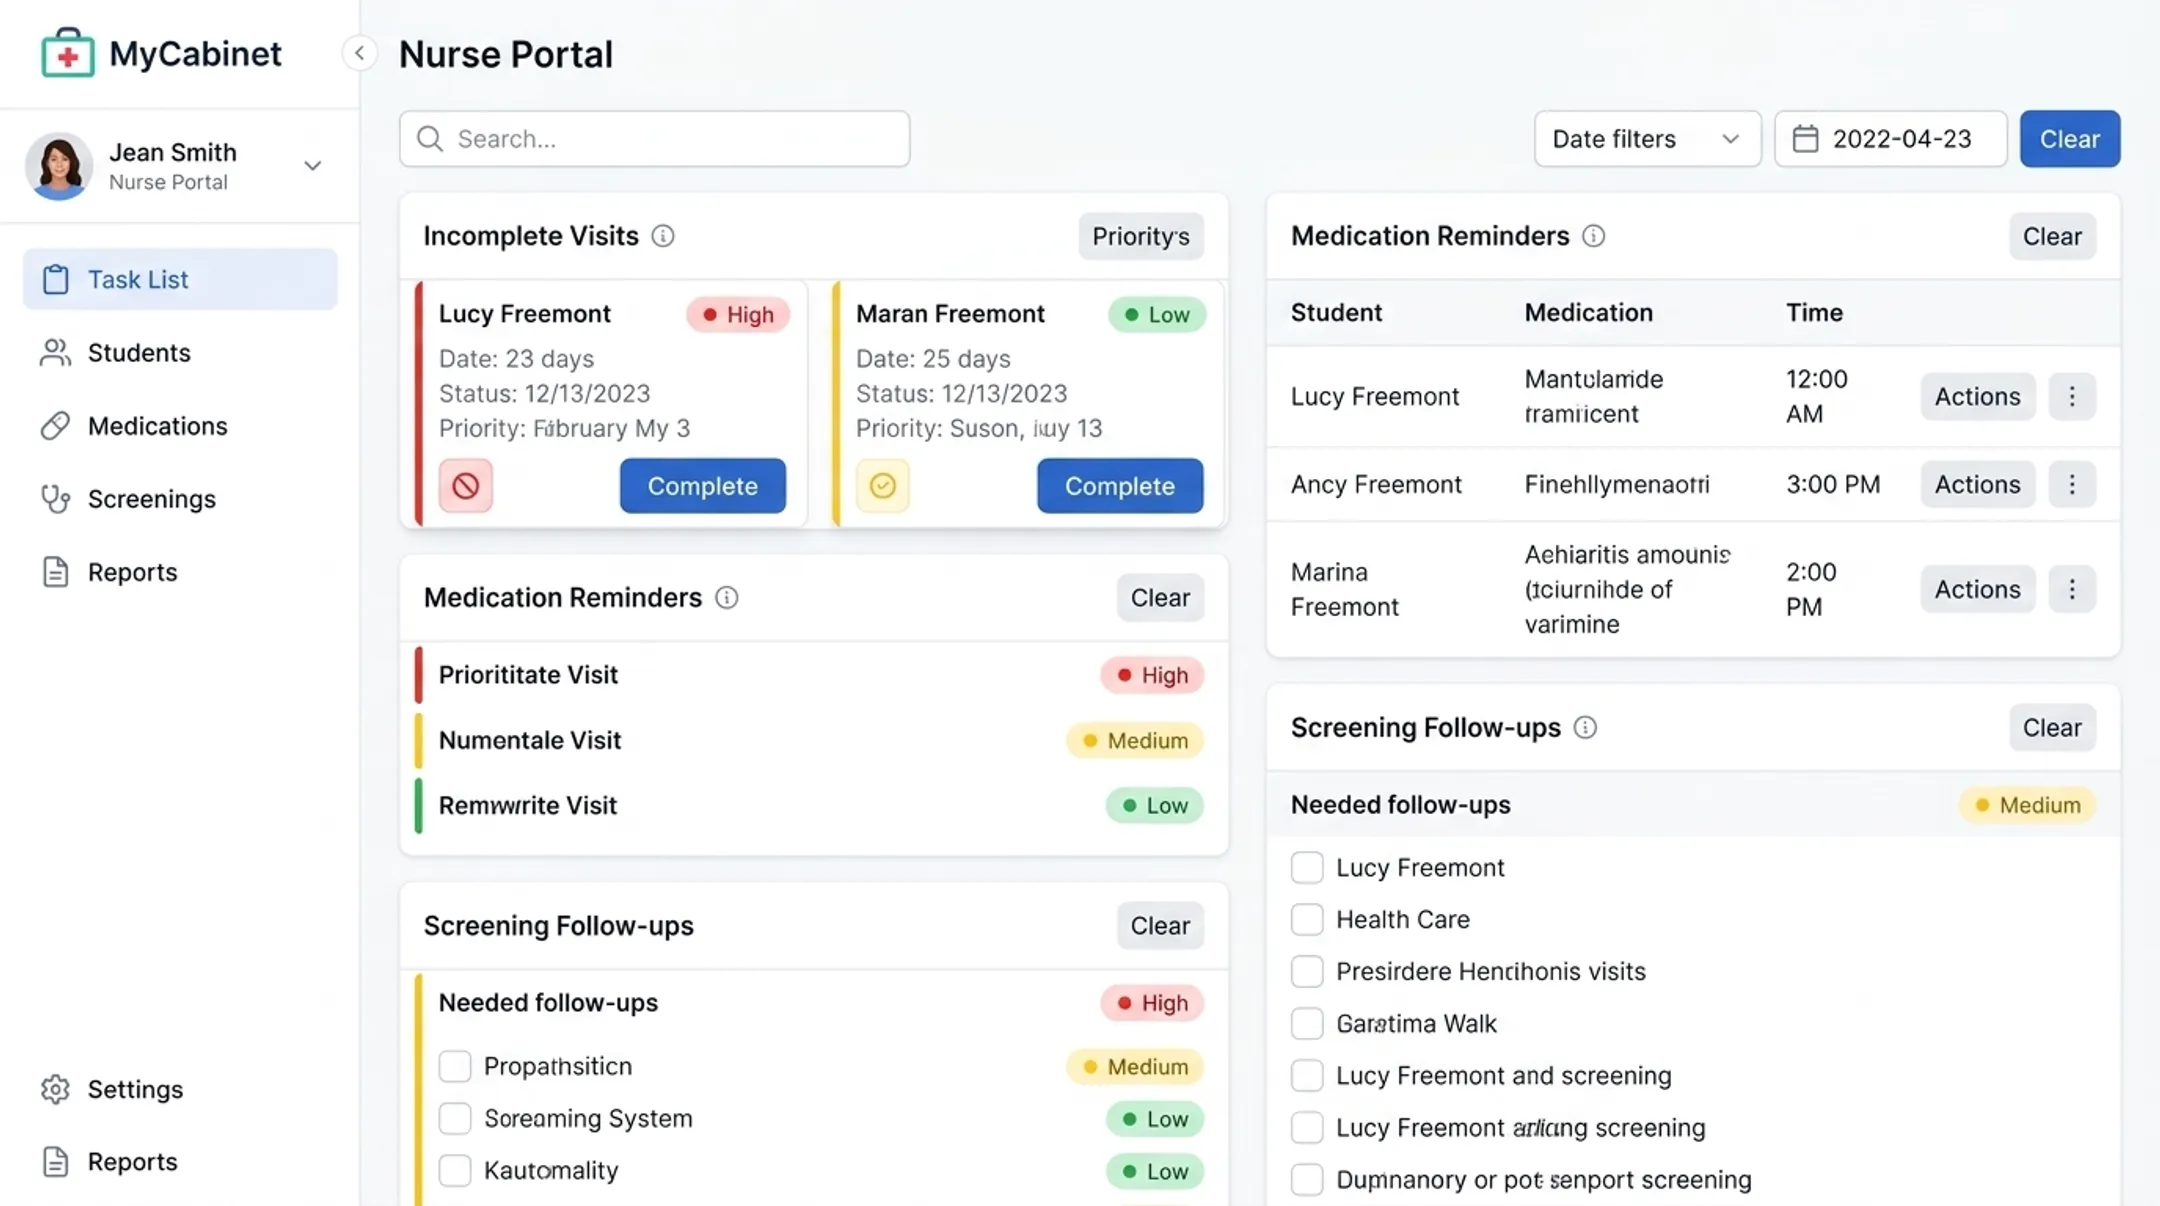Tick the Health Care checkbox
This screenshot has height=1206, width=2160.
[1307, 920]
